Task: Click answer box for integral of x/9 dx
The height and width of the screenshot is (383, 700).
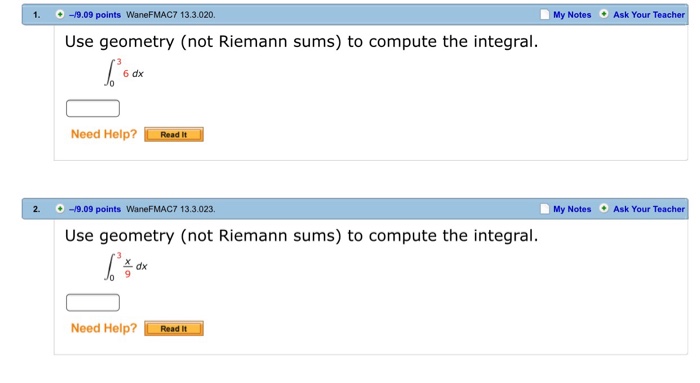Action: click(93, 303)
